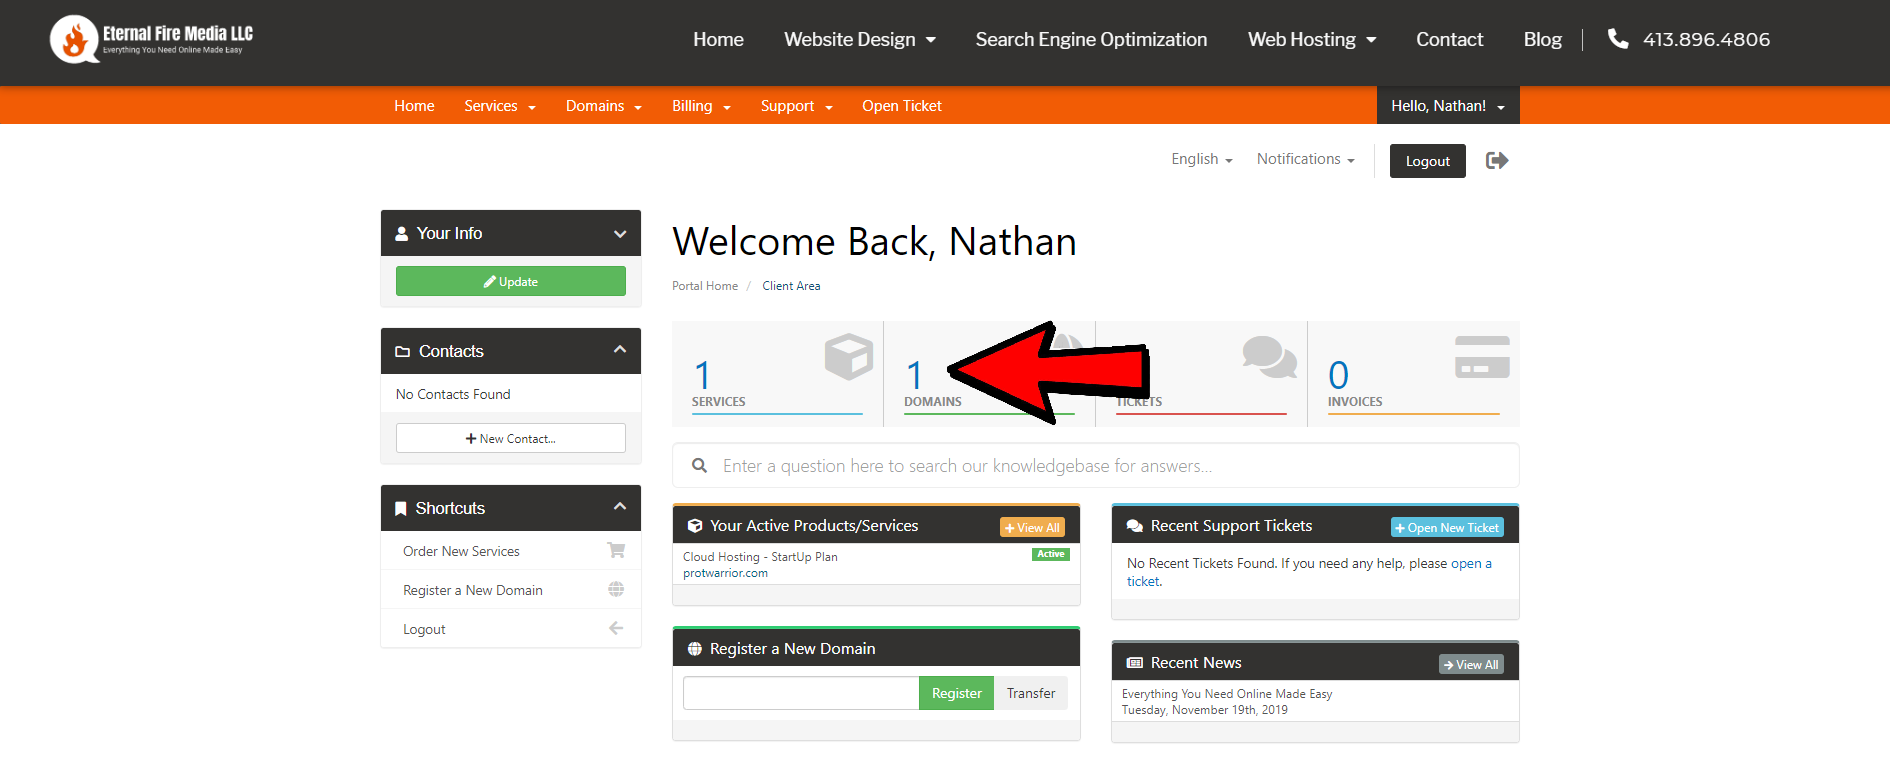This screenshot has width=1890, height=770.
Task: Open the Web Hosting dropdown
Action: click(1312, 40)
